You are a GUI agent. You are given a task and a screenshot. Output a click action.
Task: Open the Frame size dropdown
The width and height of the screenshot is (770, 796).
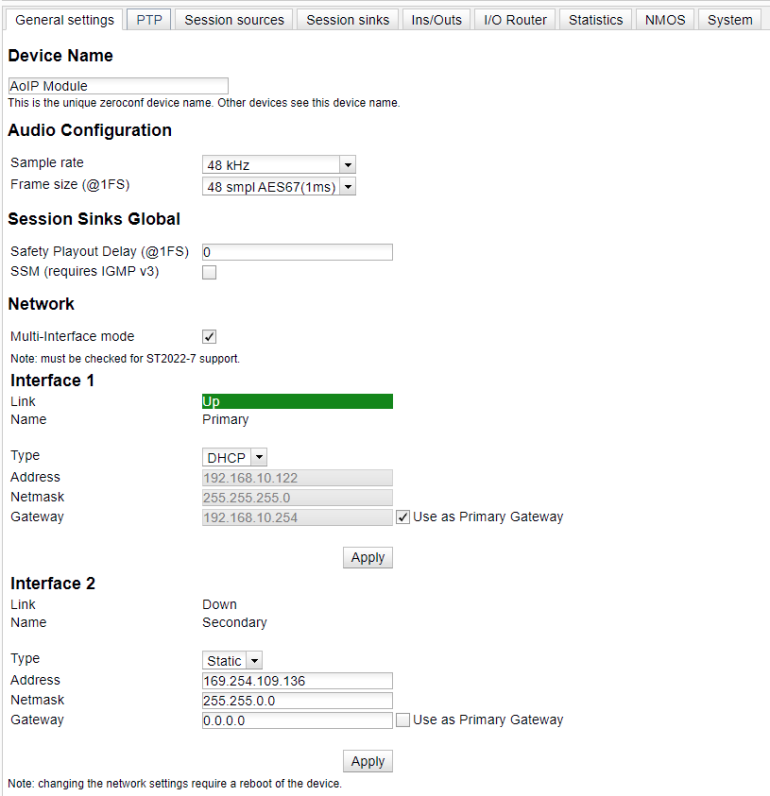tap(279, 187)
